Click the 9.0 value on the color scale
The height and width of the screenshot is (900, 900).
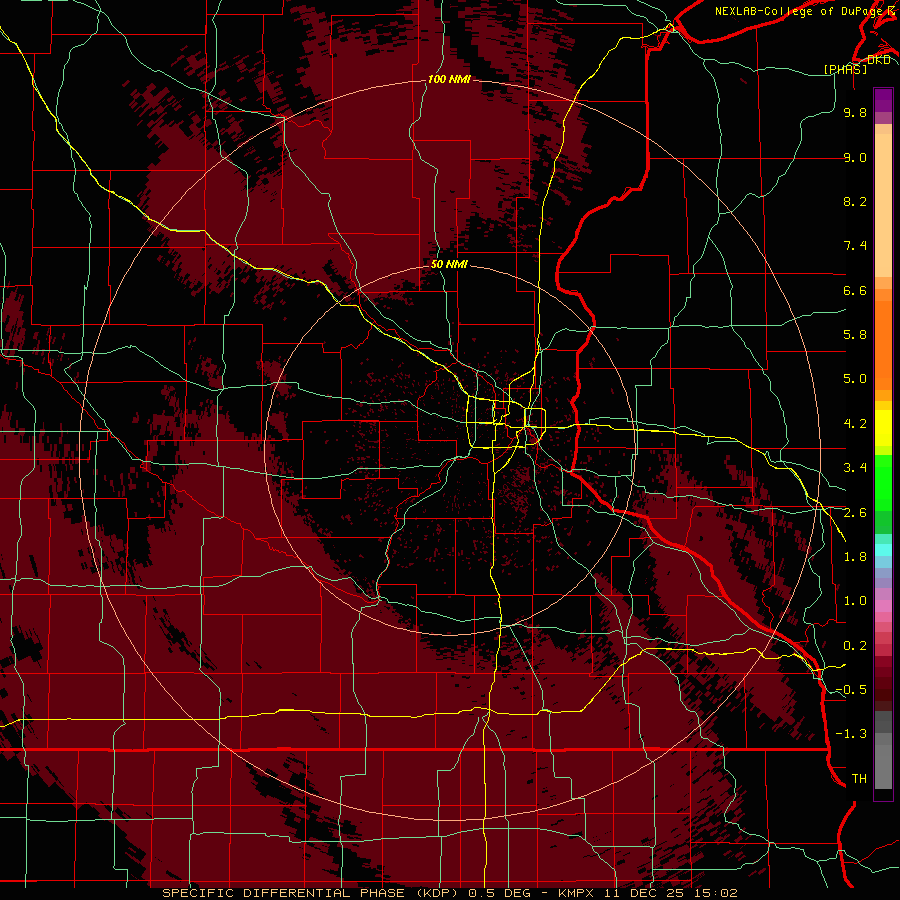click(855, 157)
